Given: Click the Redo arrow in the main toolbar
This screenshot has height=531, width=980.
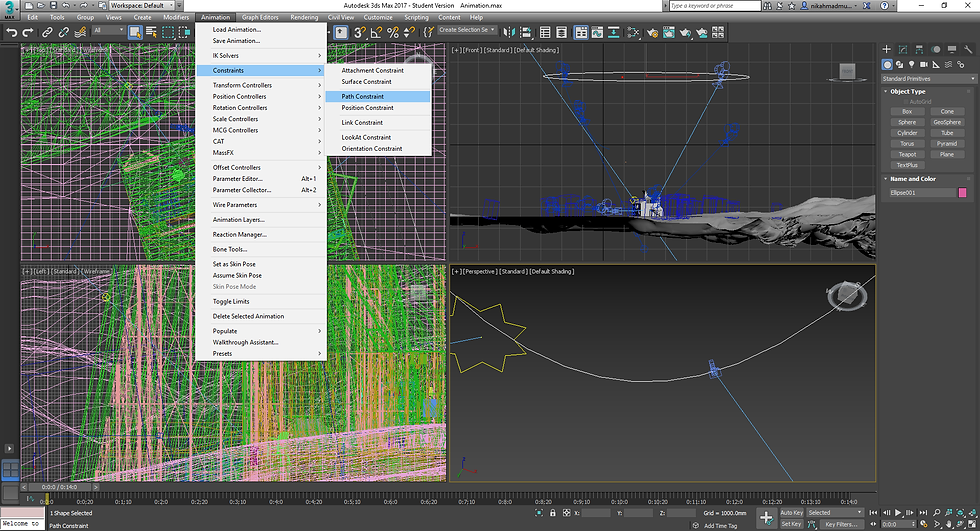Looking at the screenshot, I should point(28,32).
